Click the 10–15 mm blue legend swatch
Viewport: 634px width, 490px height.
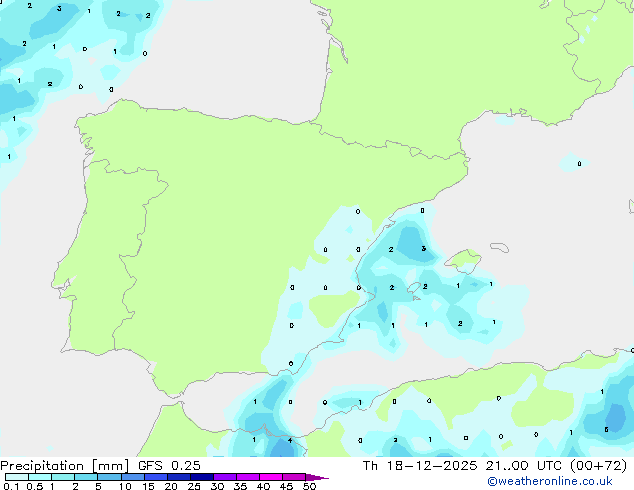tap(133, 477)
